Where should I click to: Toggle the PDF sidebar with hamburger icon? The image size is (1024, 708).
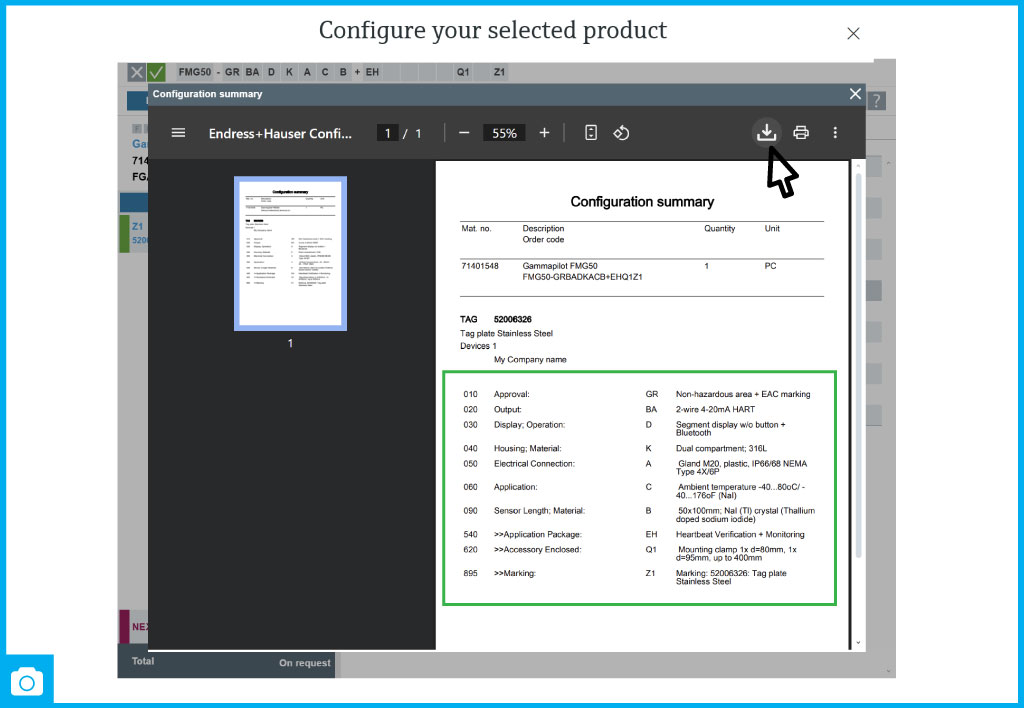tap(178, 133)
